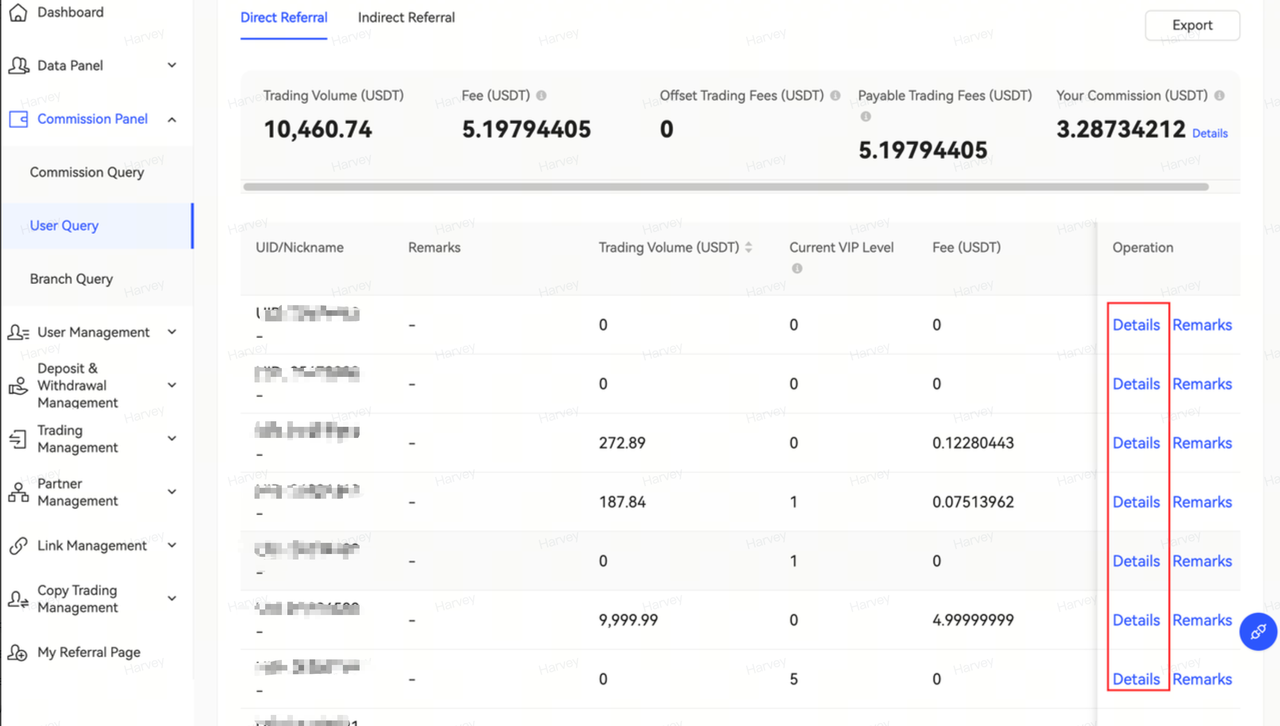Click the User Management icon
This screenshot has width=1280, height=726.
(x=18, y=333)
